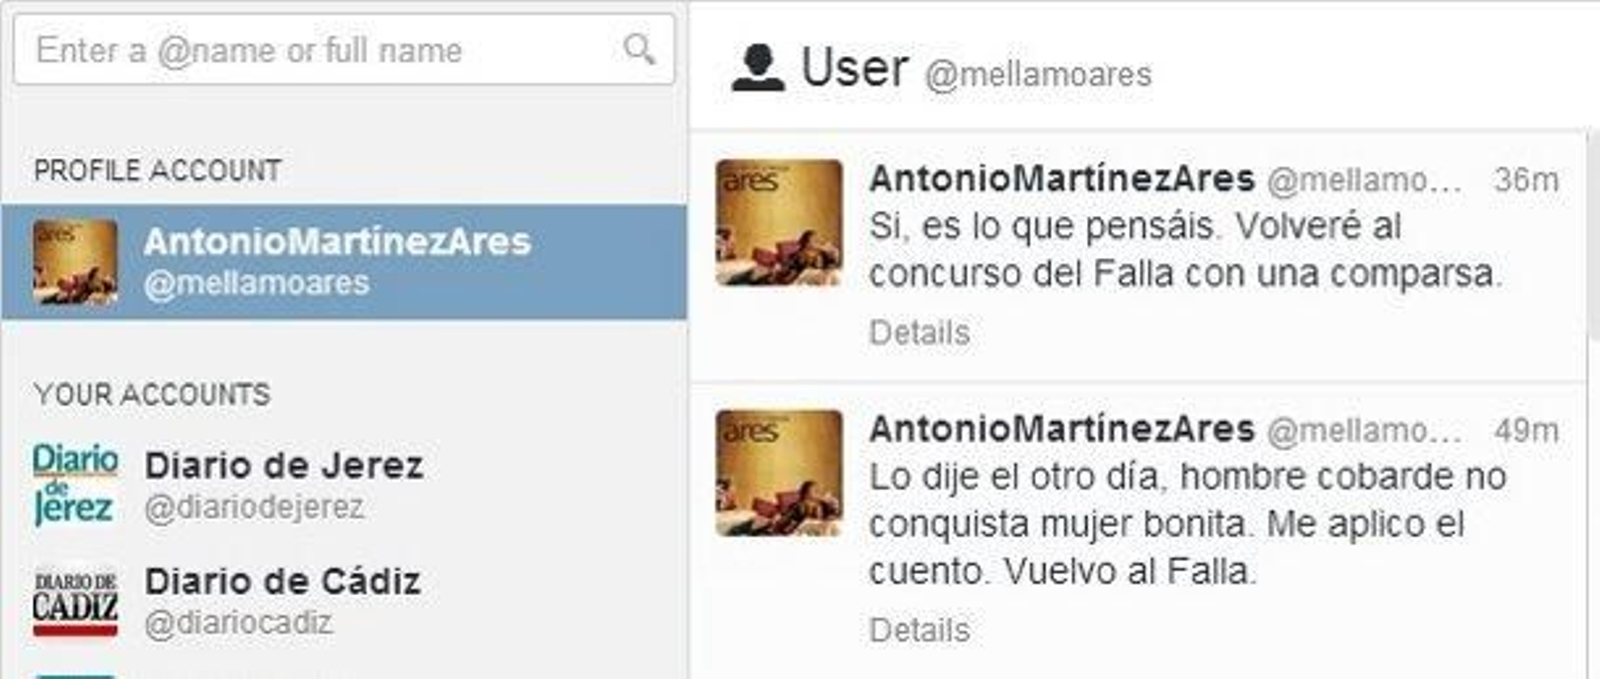1600x679 pixels.
Task: Open Details of the Vuelvo al Falla tweet
Action: point(919,630)
